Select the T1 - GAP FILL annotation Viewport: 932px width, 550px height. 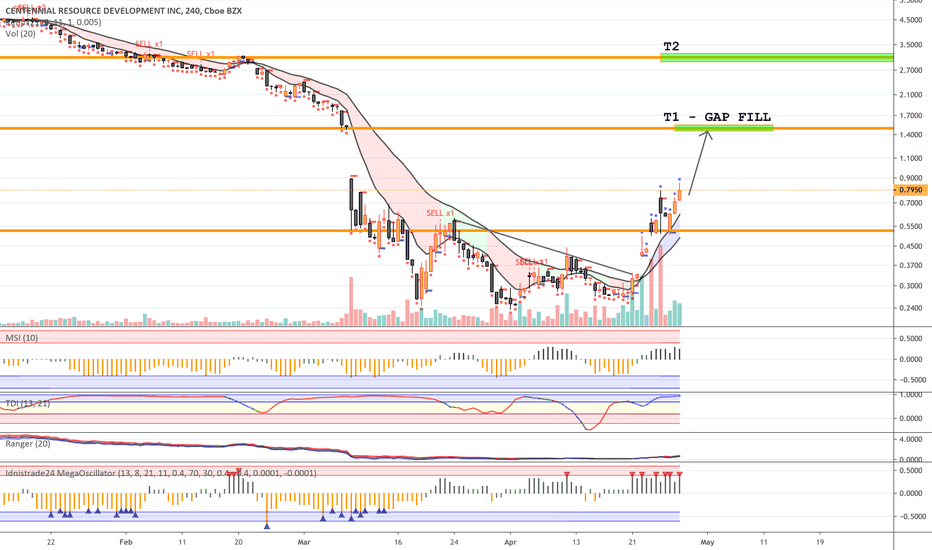point(717,117)
